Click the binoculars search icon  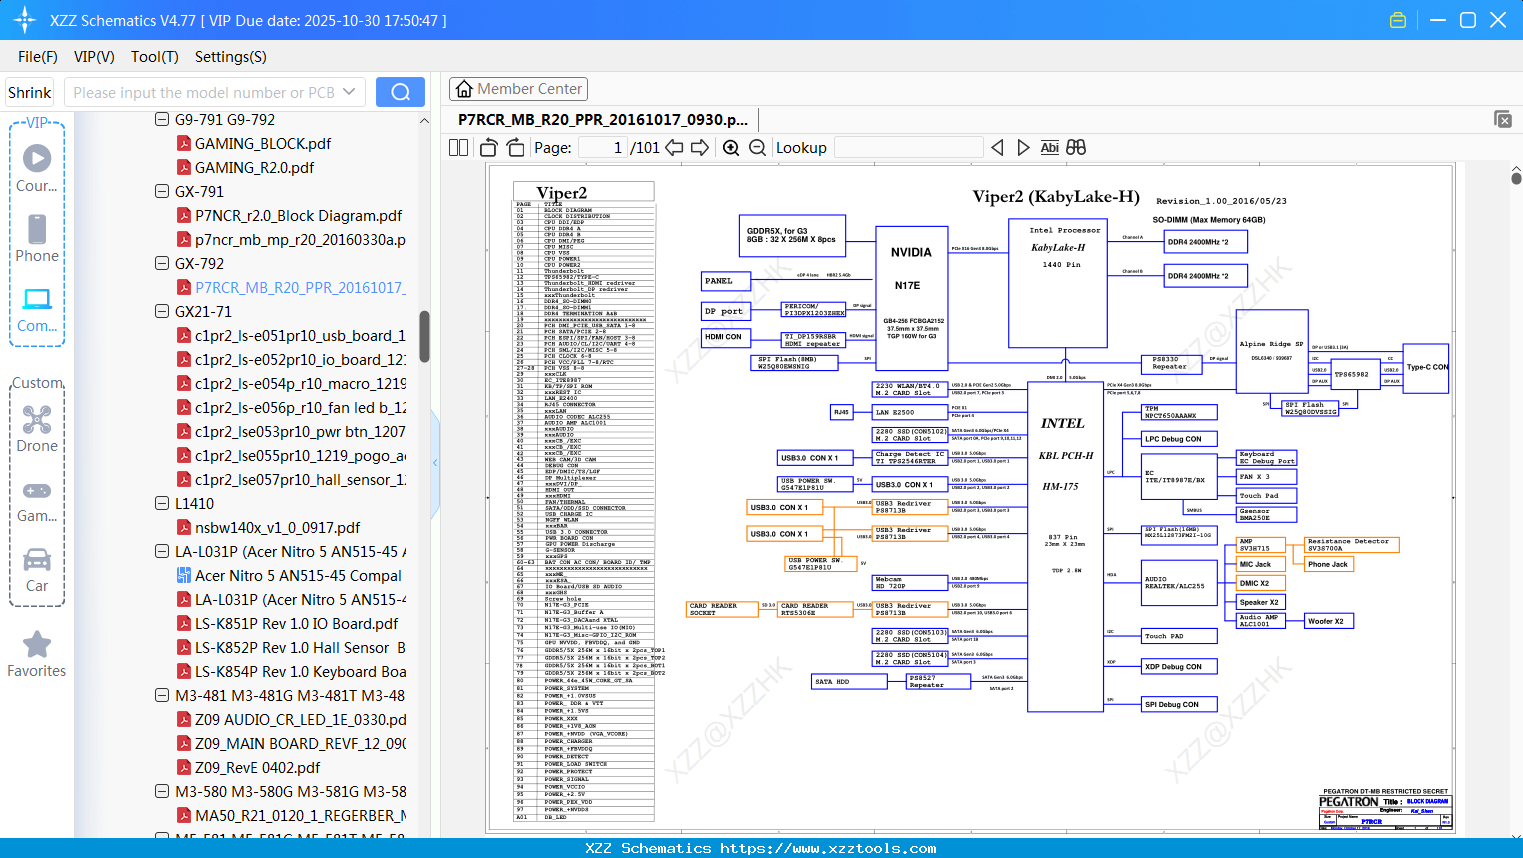coord(1076,148)
